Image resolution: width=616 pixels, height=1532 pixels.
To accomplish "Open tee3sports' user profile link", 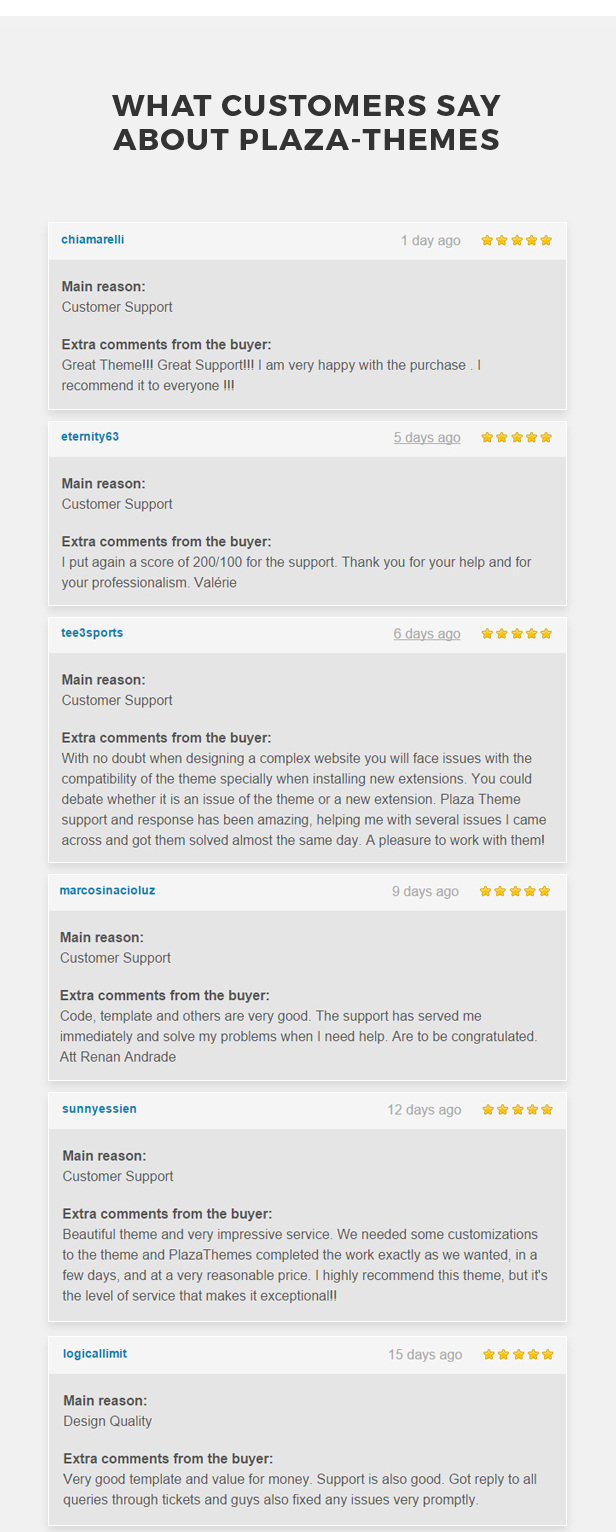I will 92,633.
